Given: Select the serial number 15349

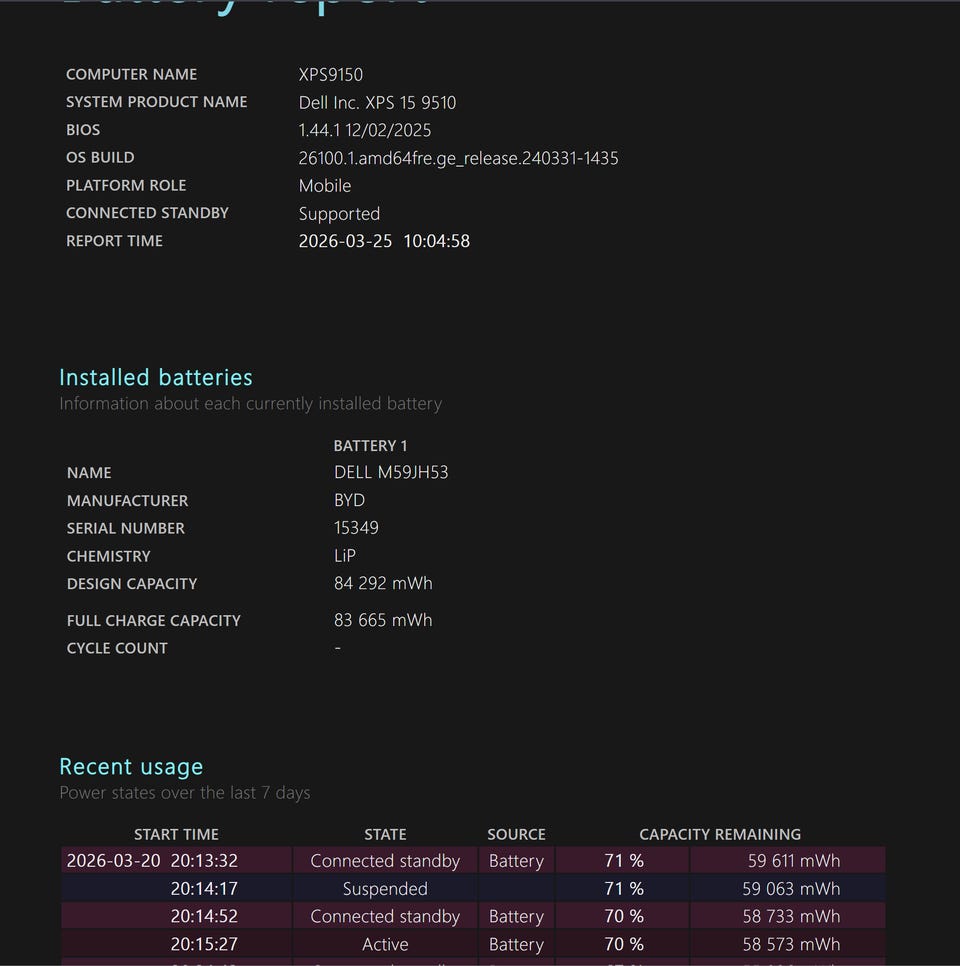Looking at the screenshot, I should tap(356, 528).
